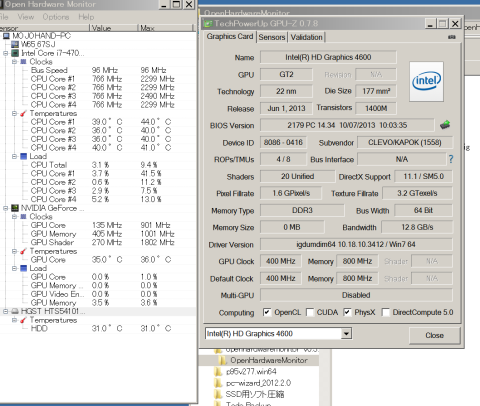Click the Value column header

point(113,28)
